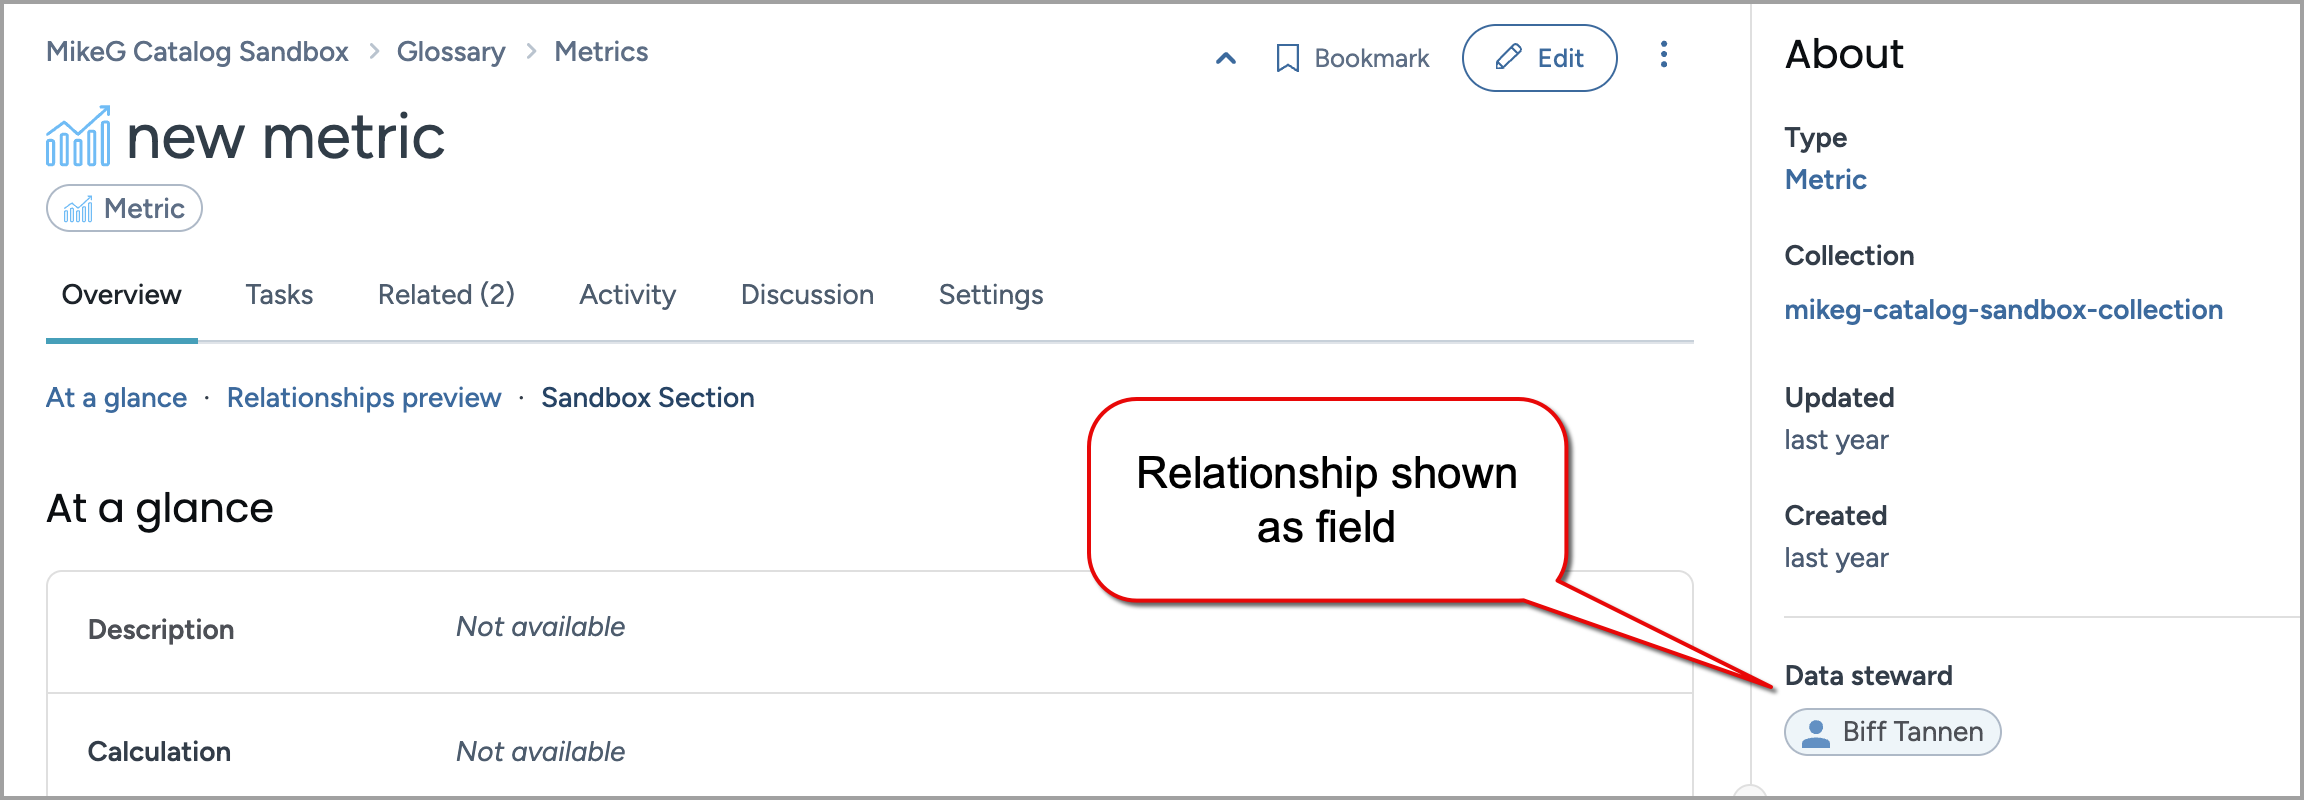This screenshot has width=2304, height=800.
Task: Open the Activity tab
Action: (627, 295)
